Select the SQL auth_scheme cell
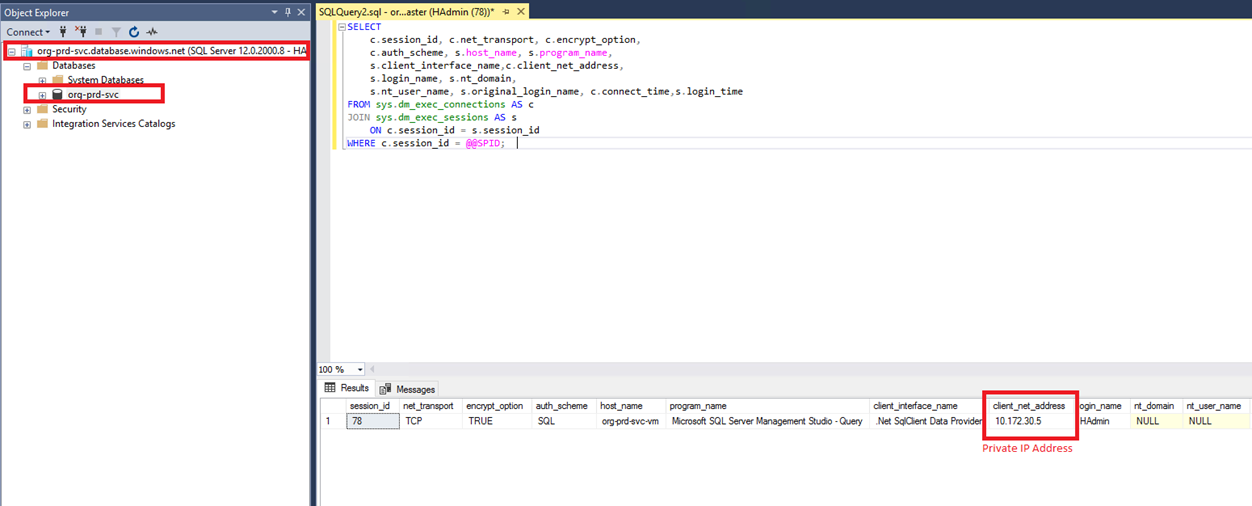Image resolution: width=1252 pixels, height=506 pixels. [563, 421]
